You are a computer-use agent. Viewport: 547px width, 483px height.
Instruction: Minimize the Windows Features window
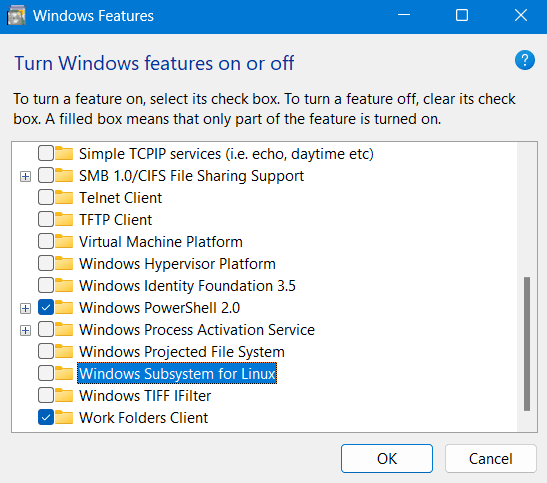(404, 15)
